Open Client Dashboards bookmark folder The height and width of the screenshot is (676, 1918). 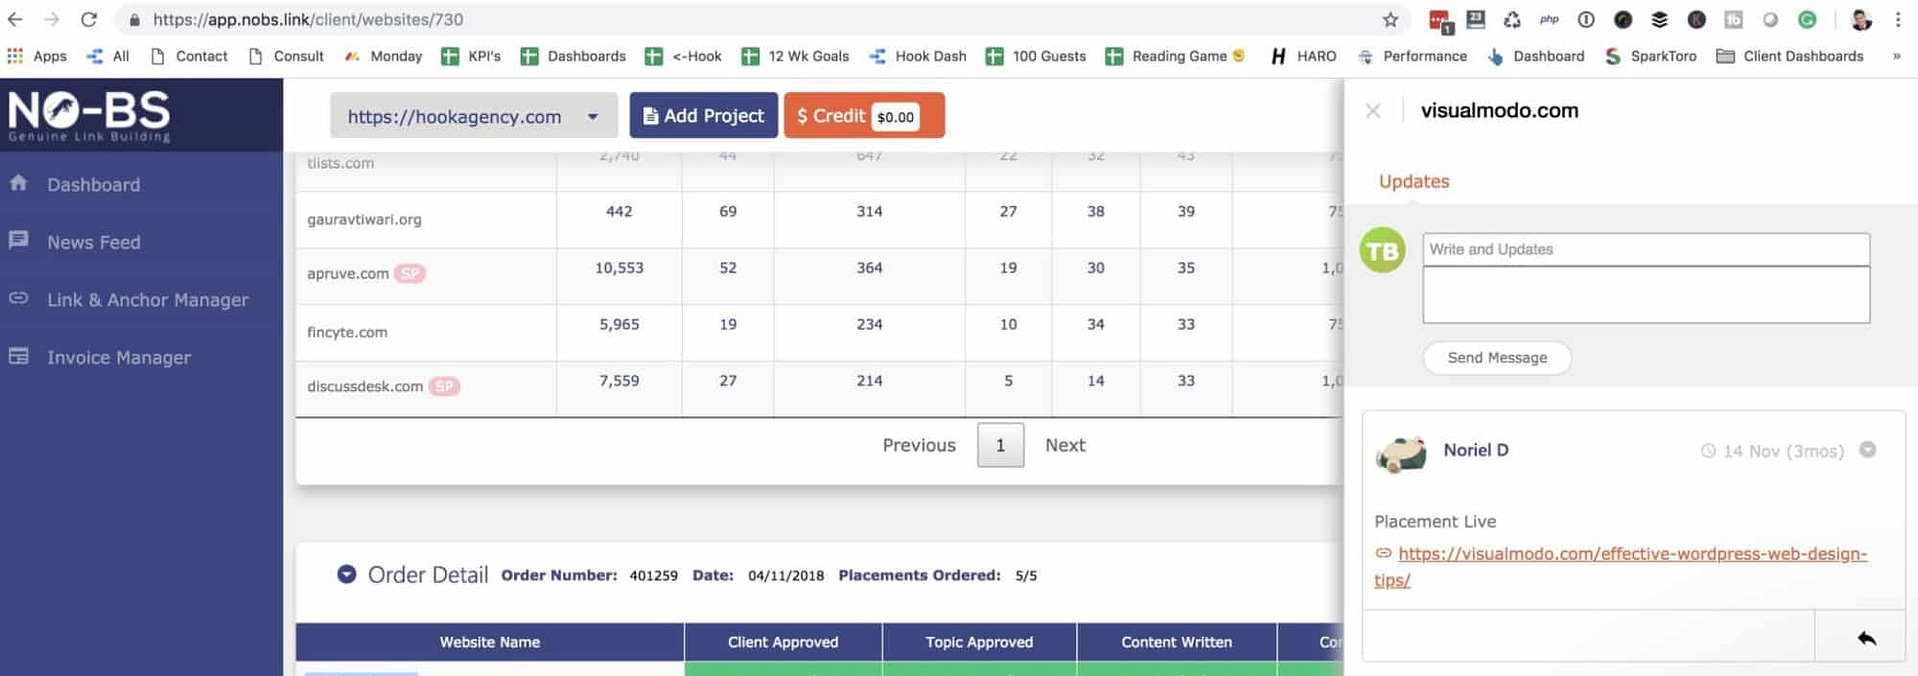[1790, 56]
